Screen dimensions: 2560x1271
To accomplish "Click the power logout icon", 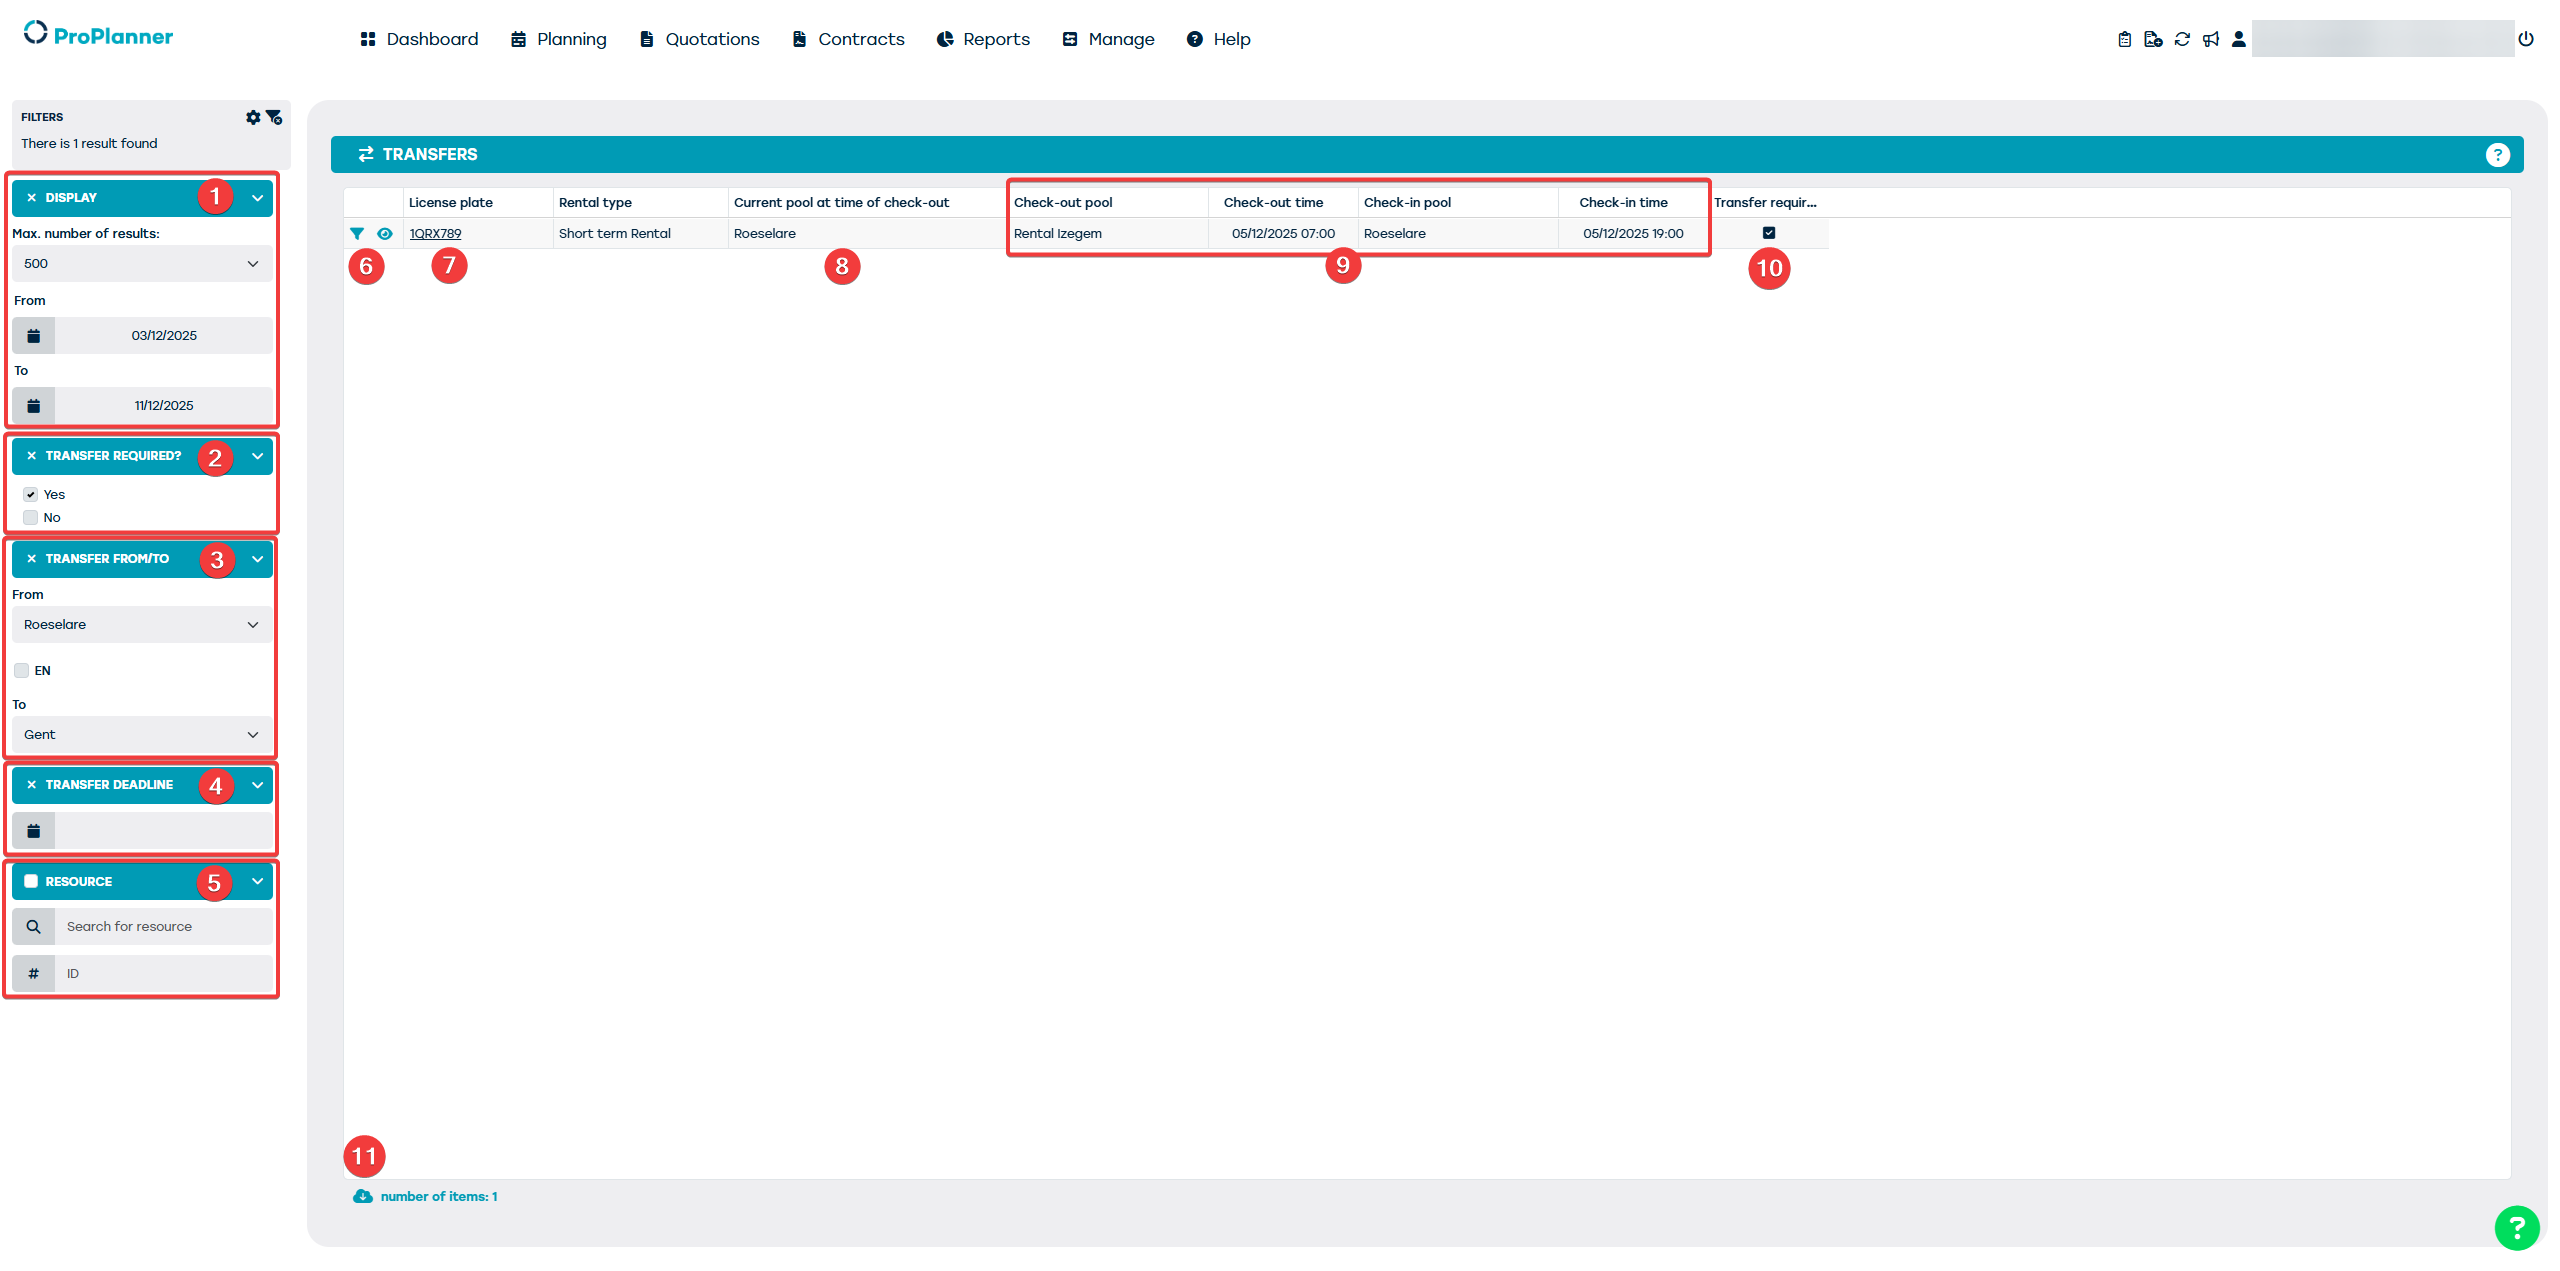I will (x=2526, y=39).
